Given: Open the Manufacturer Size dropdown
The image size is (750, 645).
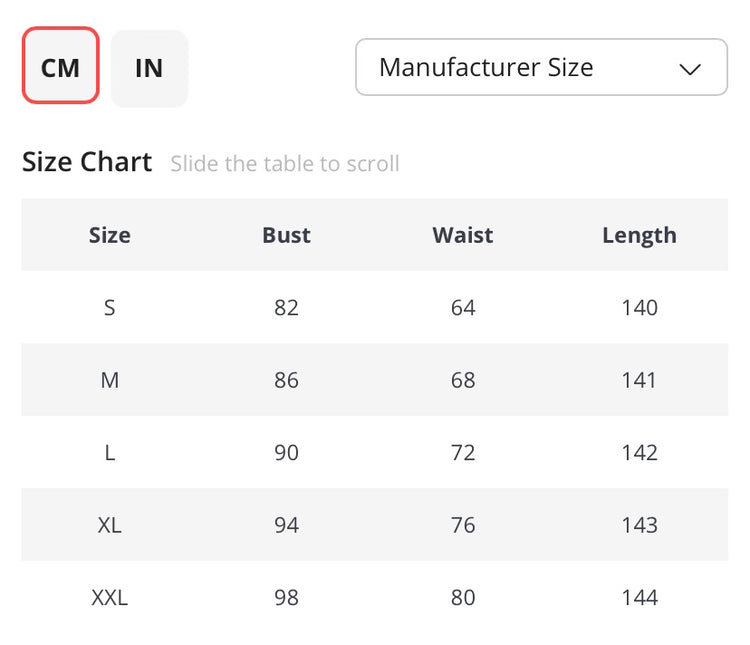Looking at the screenshot, I should 541,67.
